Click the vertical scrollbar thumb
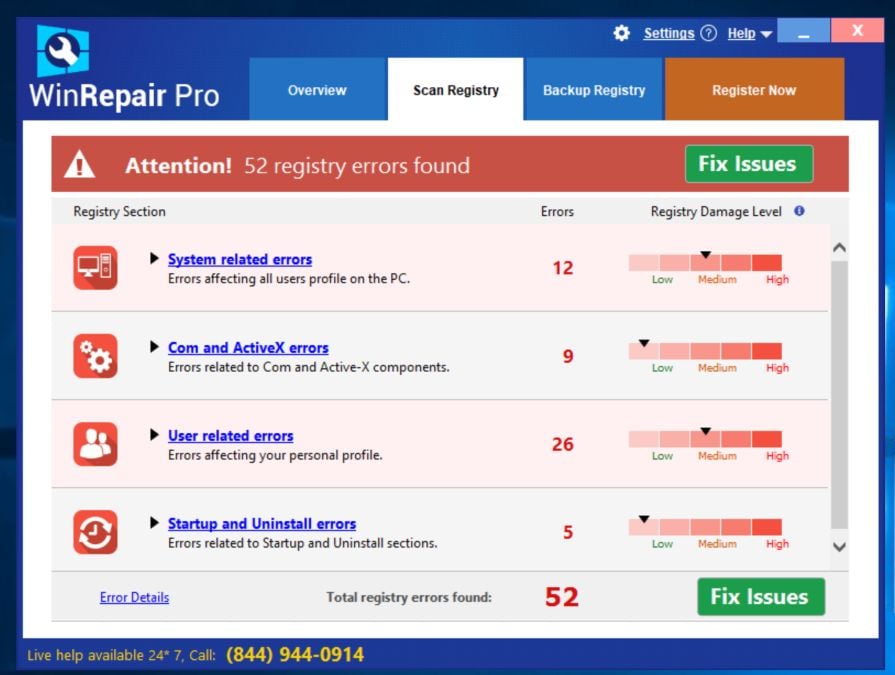The image size is (895, 675). (839, 395)
